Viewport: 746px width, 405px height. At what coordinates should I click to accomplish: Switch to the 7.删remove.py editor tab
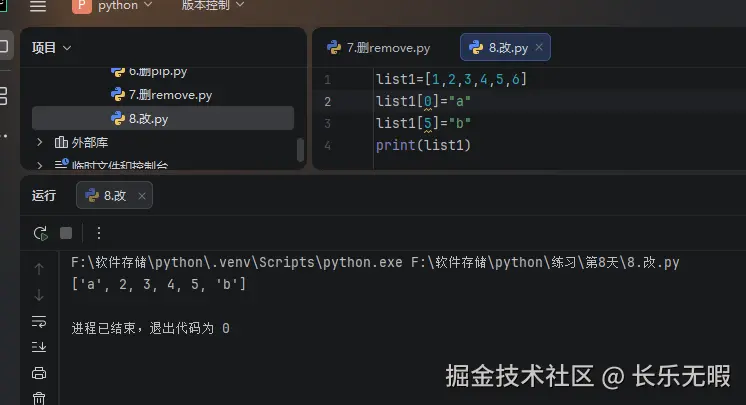point(379,48)
